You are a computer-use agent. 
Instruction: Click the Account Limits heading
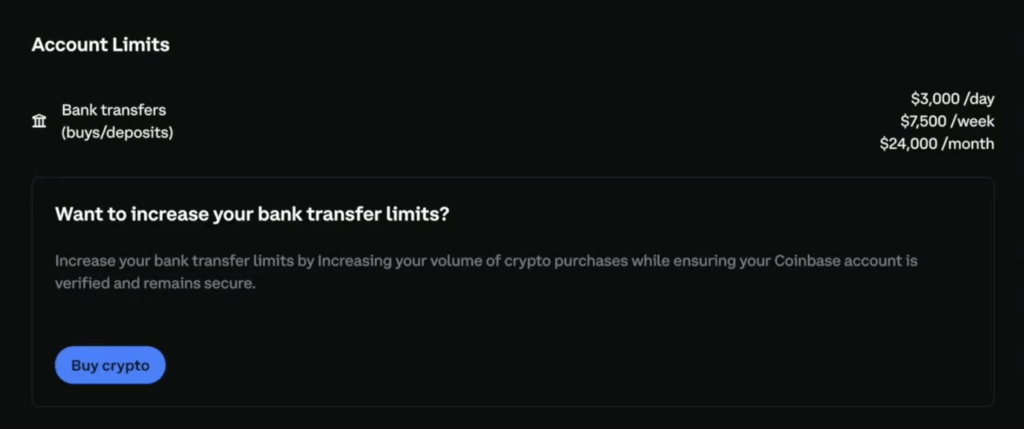click(100, 45)
